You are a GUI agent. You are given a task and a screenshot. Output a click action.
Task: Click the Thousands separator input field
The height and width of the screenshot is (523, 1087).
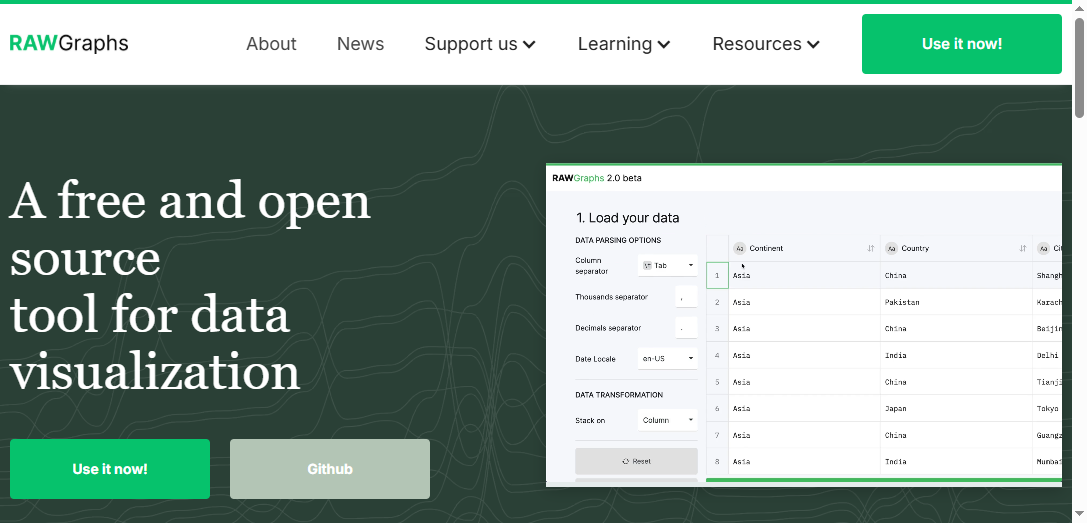pos(685,297)
